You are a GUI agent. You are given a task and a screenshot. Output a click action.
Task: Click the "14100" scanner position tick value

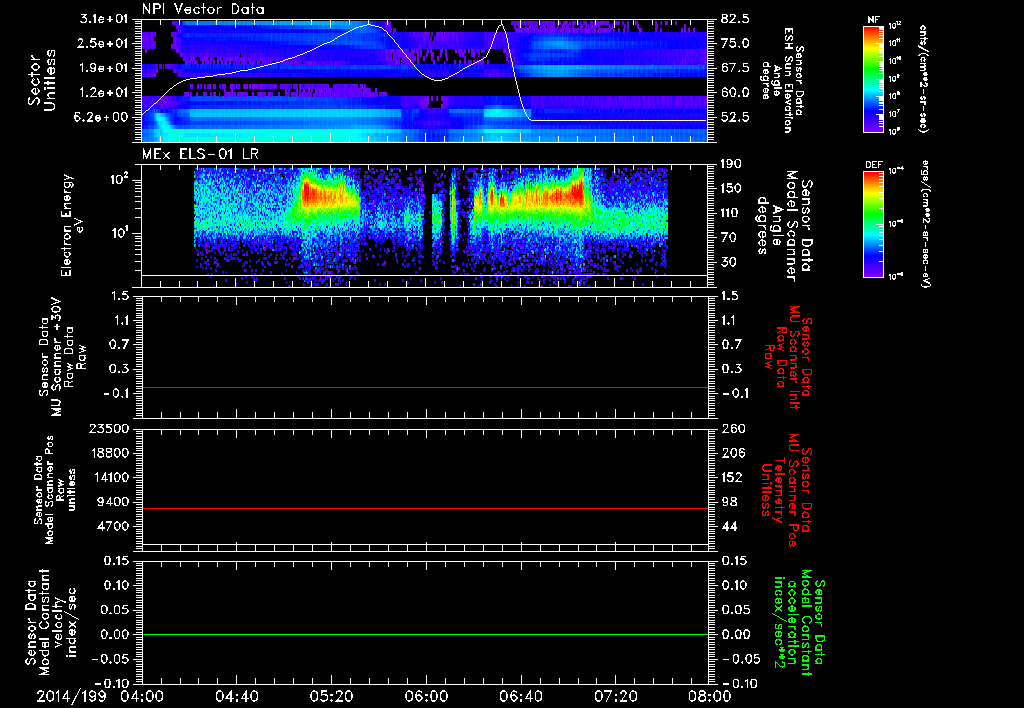click(x=110, y=477)
